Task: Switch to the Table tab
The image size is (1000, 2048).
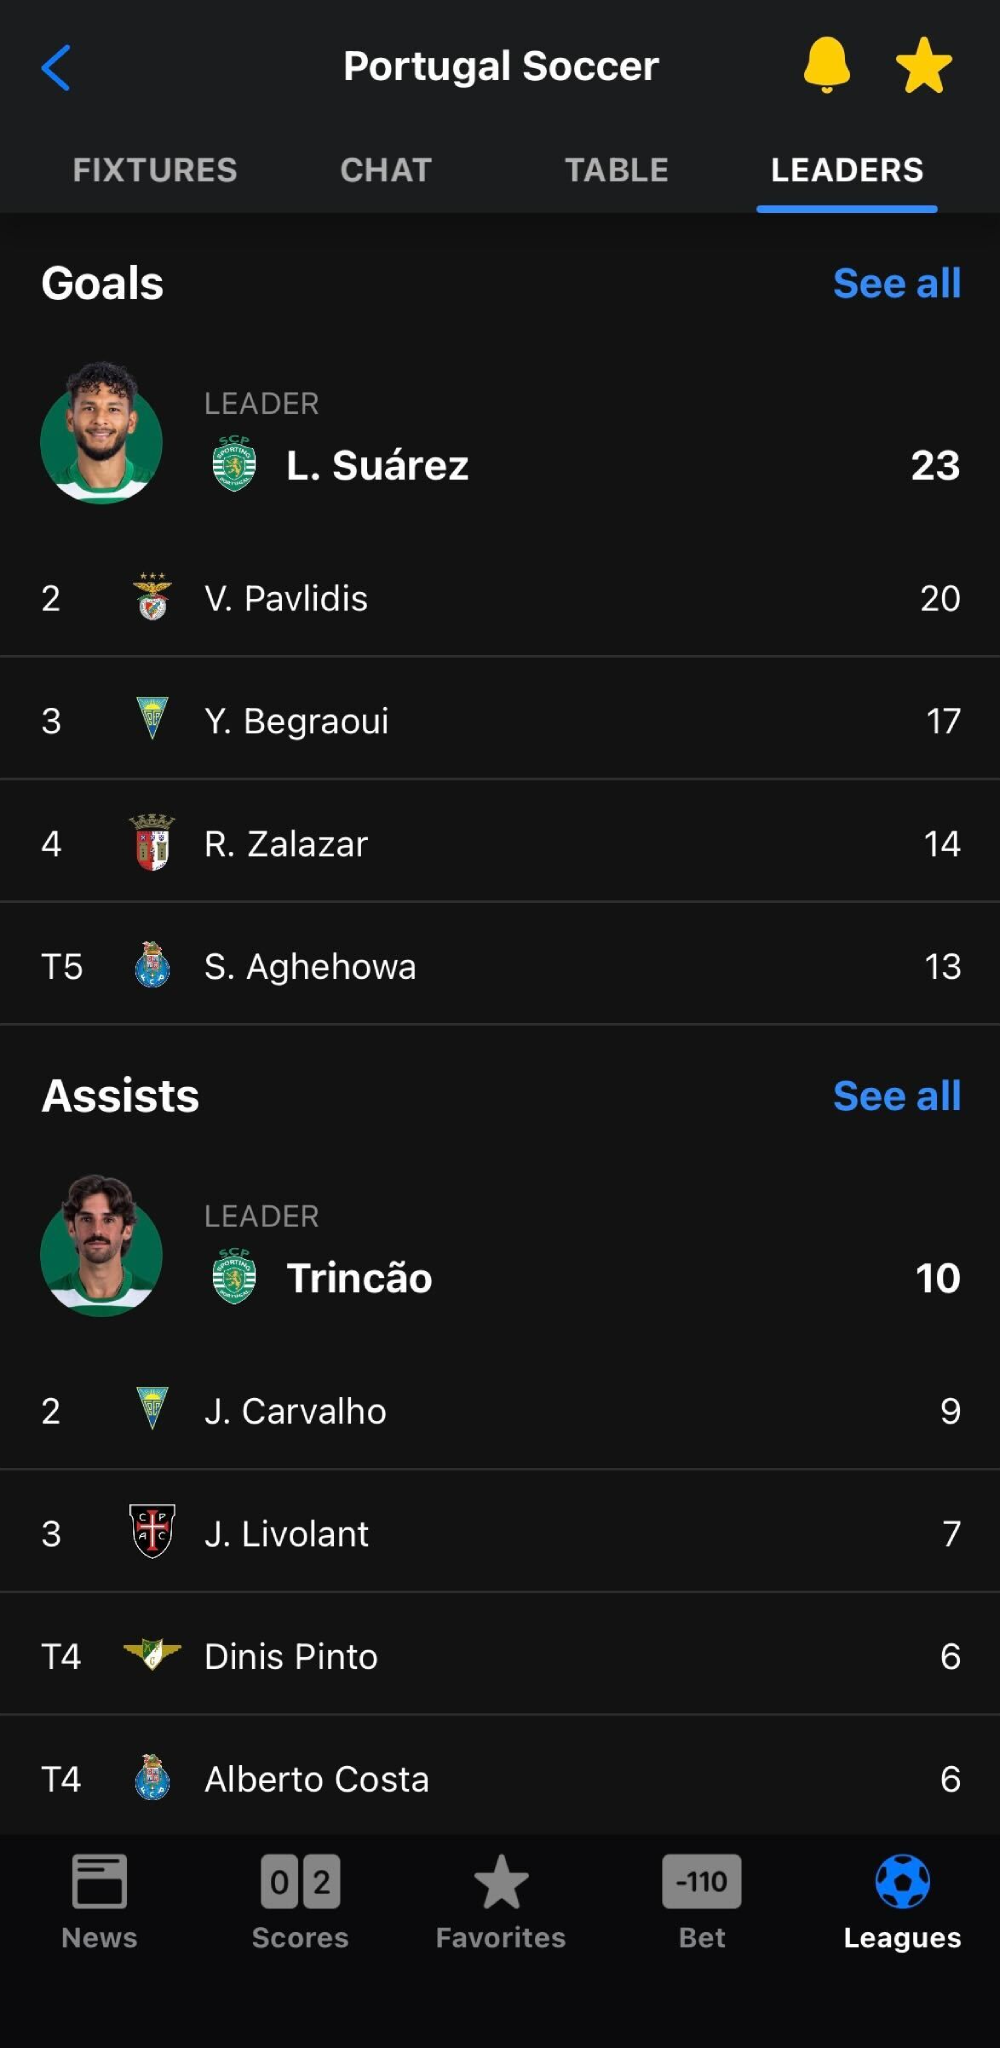Action: [x=616, y=170]
